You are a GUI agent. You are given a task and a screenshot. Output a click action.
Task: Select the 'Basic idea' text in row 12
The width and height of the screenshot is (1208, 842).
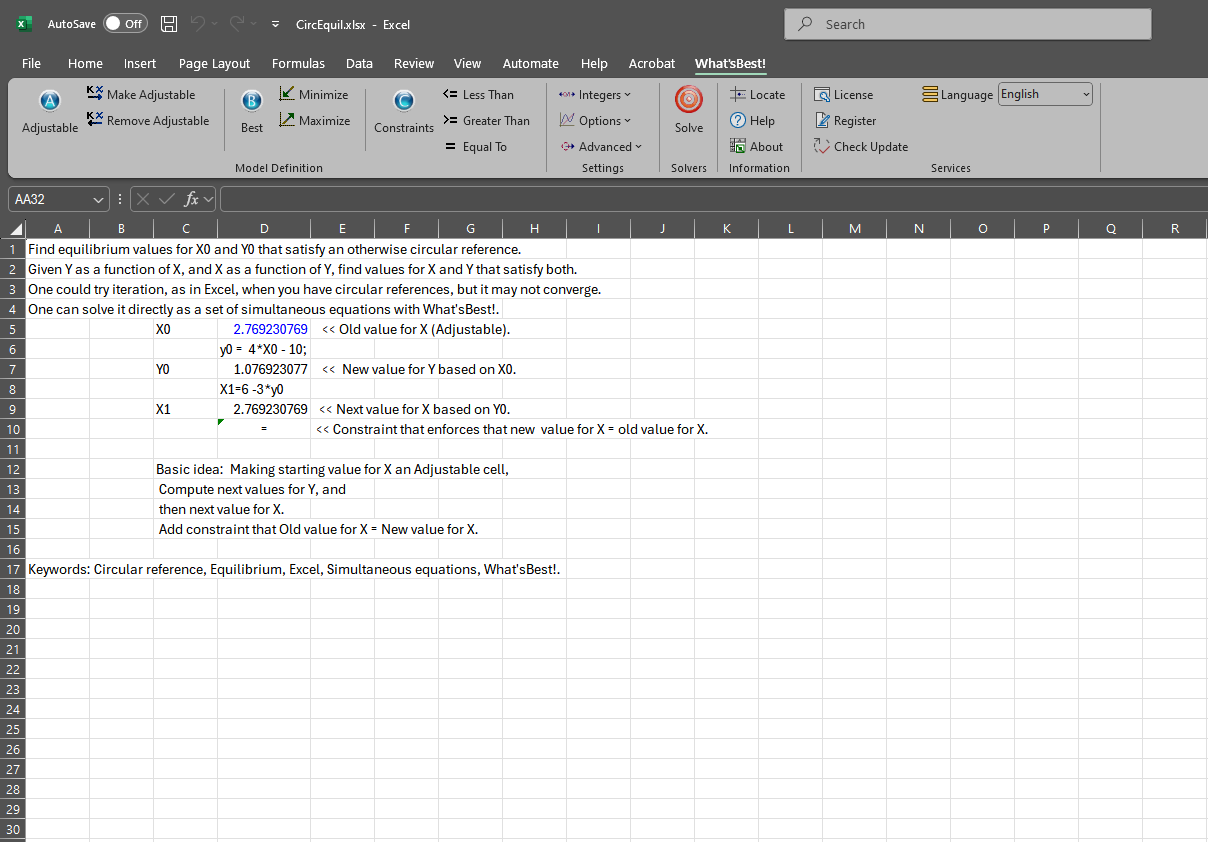[x=332, y=469]
